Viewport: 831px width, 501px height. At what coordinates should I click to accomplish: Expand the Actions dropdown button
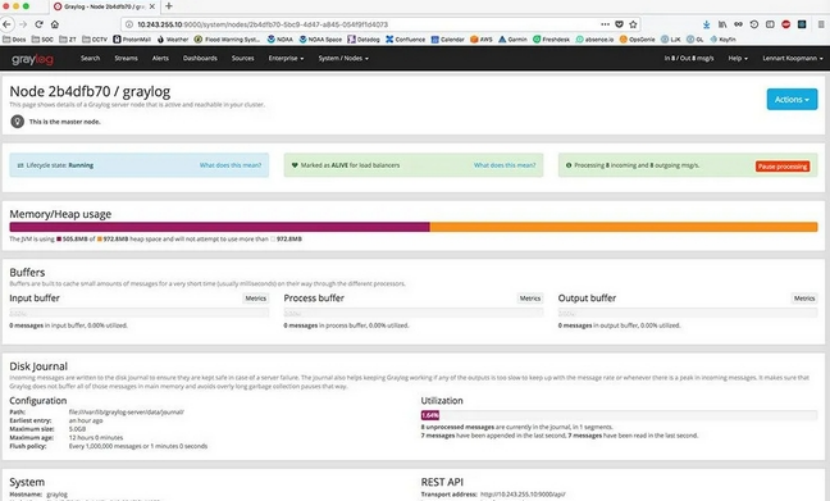(x=791, y=99)
